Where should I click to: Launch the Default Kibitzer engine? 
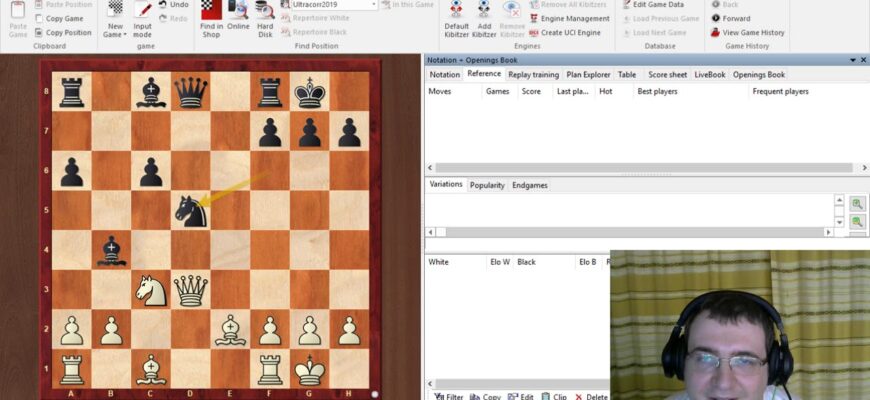456,18
